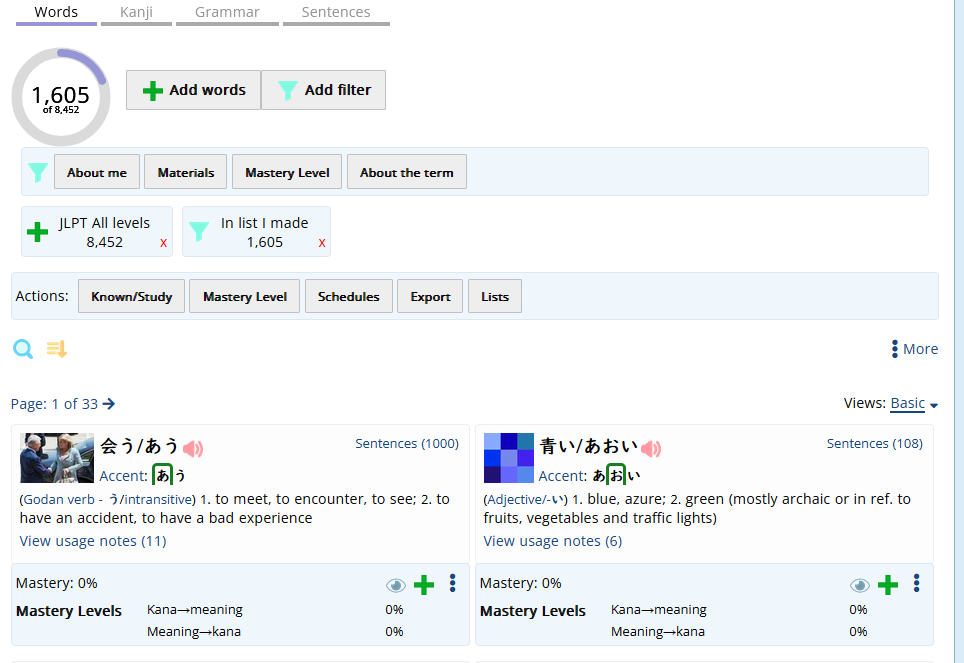Click Kana→meaning under 青い mastery levels
The width and height of the screenshot is (964, 663).
tap(658, 609)
